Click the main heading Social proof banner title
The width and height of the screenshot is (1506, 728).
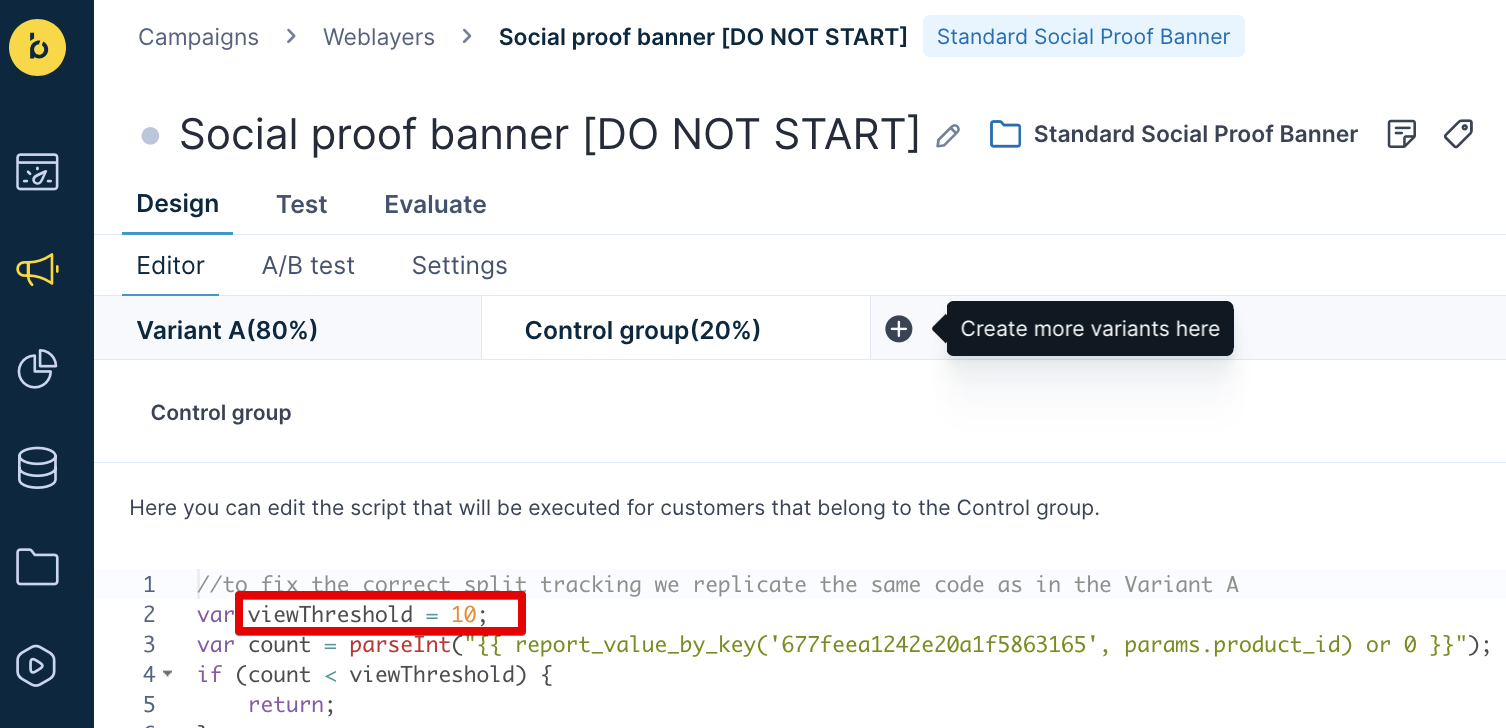point(550,134)
